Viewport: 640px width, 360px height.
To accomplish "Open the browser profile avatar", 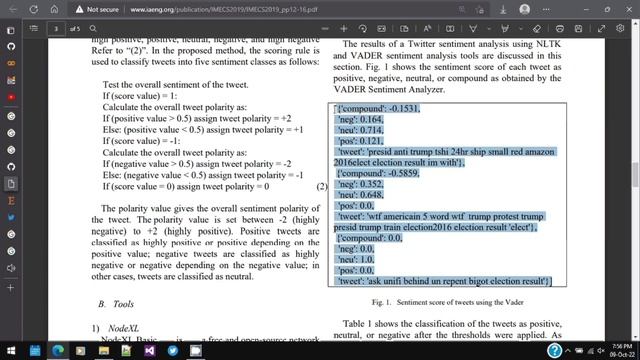I will click(x=525, y=9).
